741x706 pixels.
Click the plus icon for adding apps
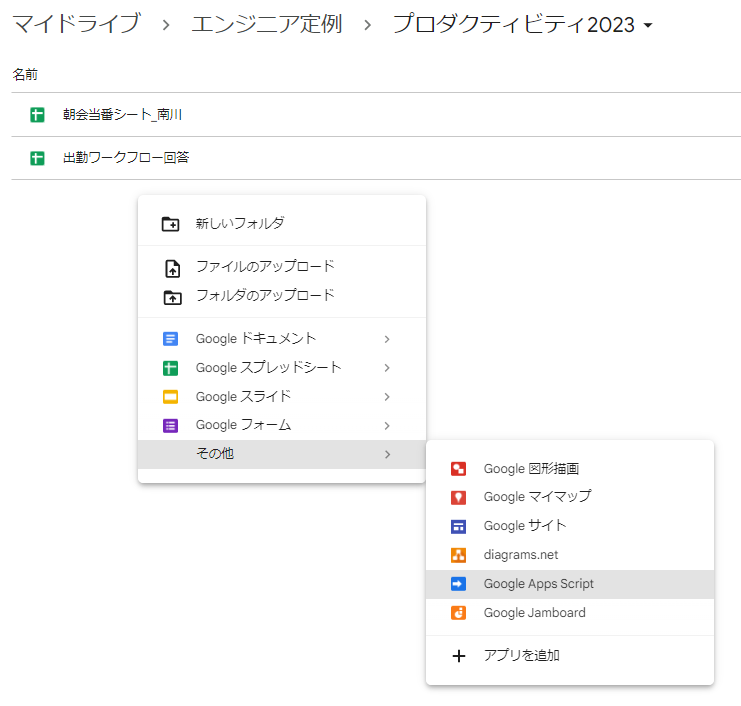458,656
